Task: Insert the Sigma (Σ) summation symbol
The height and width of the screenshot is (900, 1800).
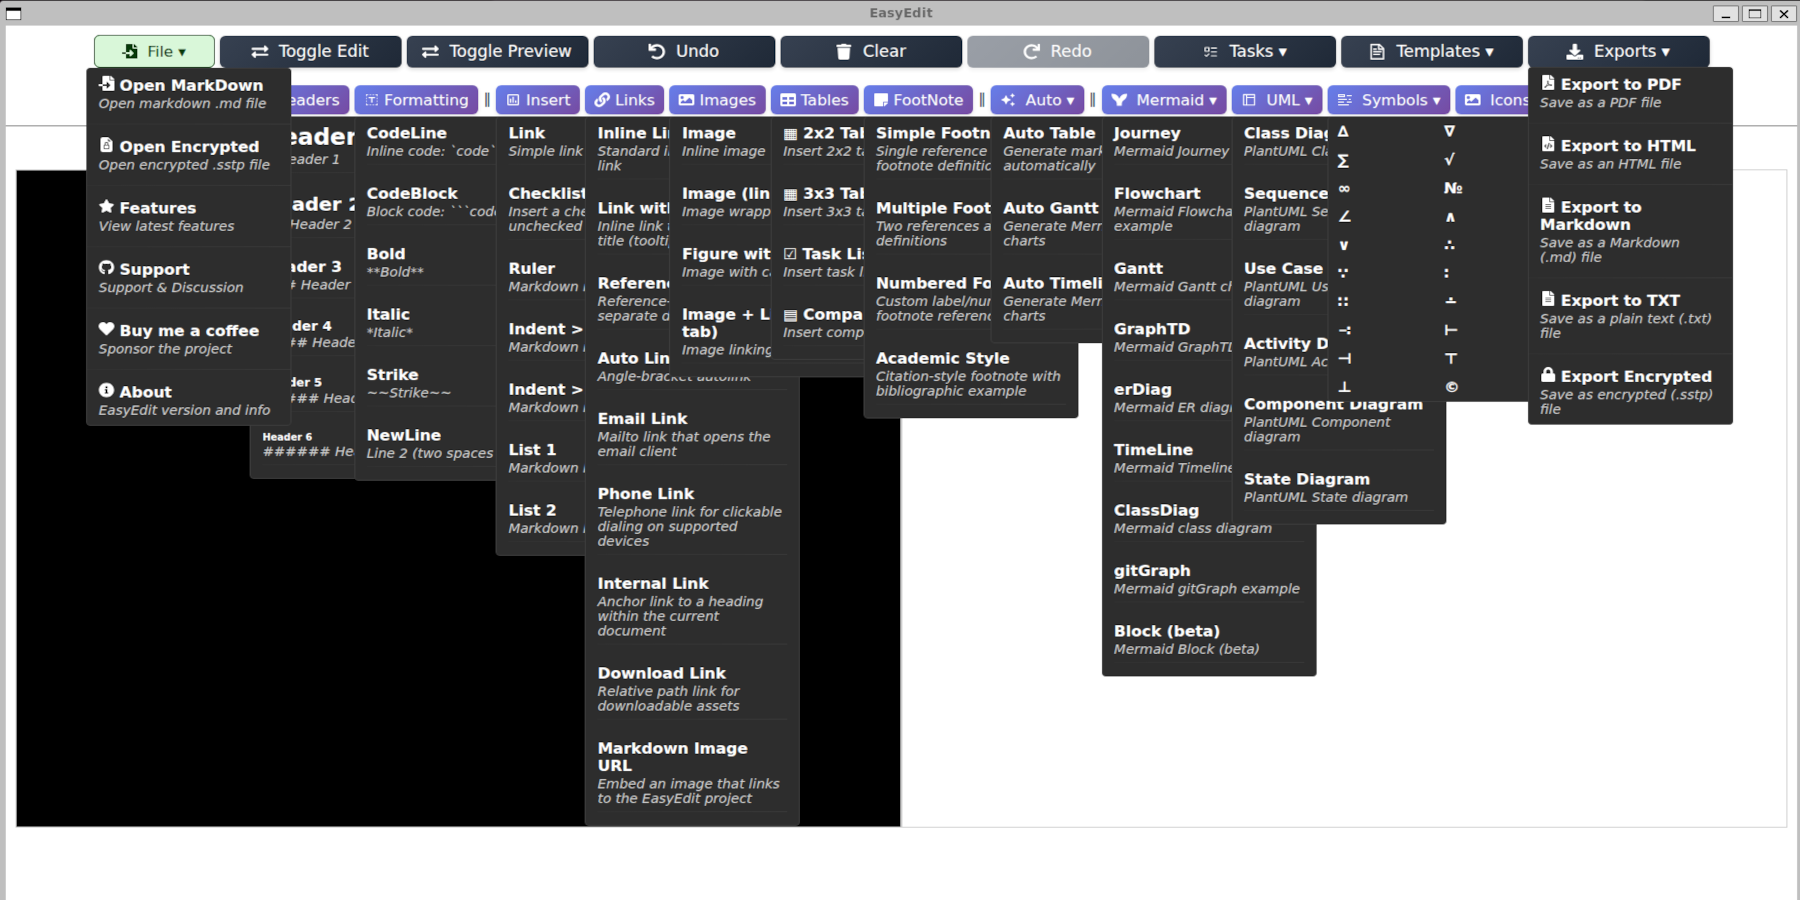Action: point(1343,160)
